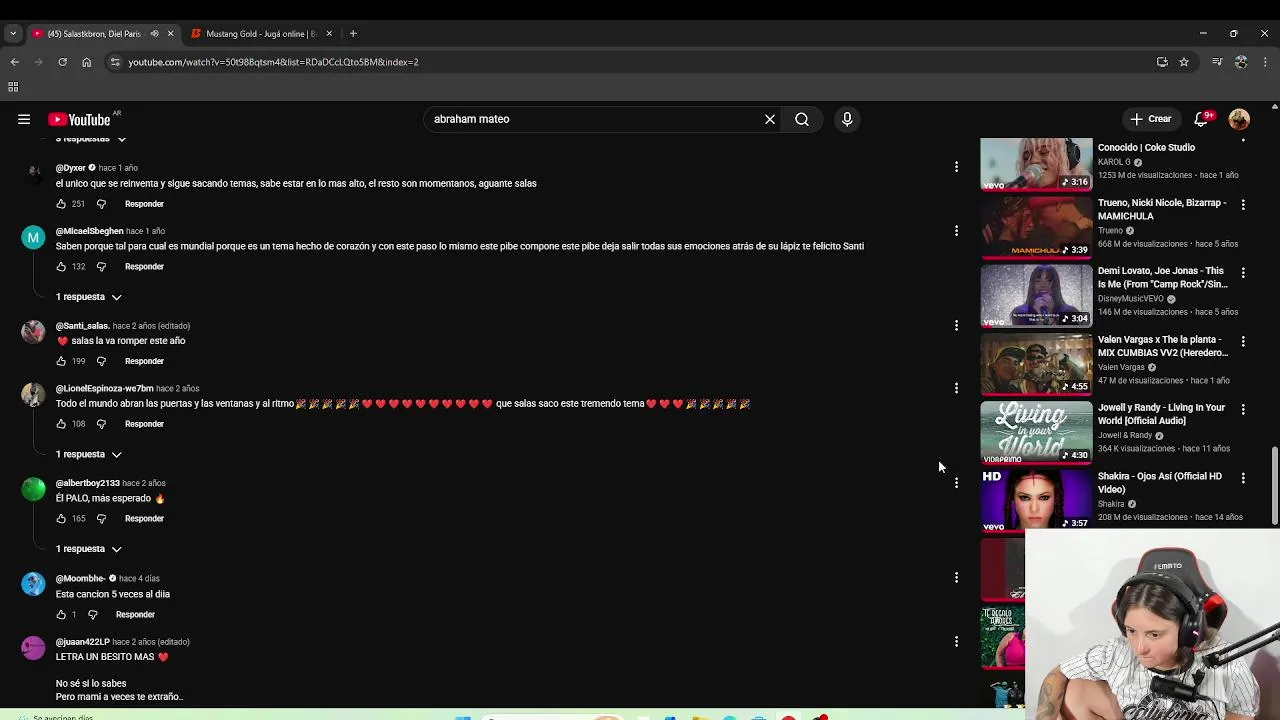The height and width of the screenshot is (720, 1280).
Task: Click the Crear button
Action: pyautogui.click(x=1150, y=119)
